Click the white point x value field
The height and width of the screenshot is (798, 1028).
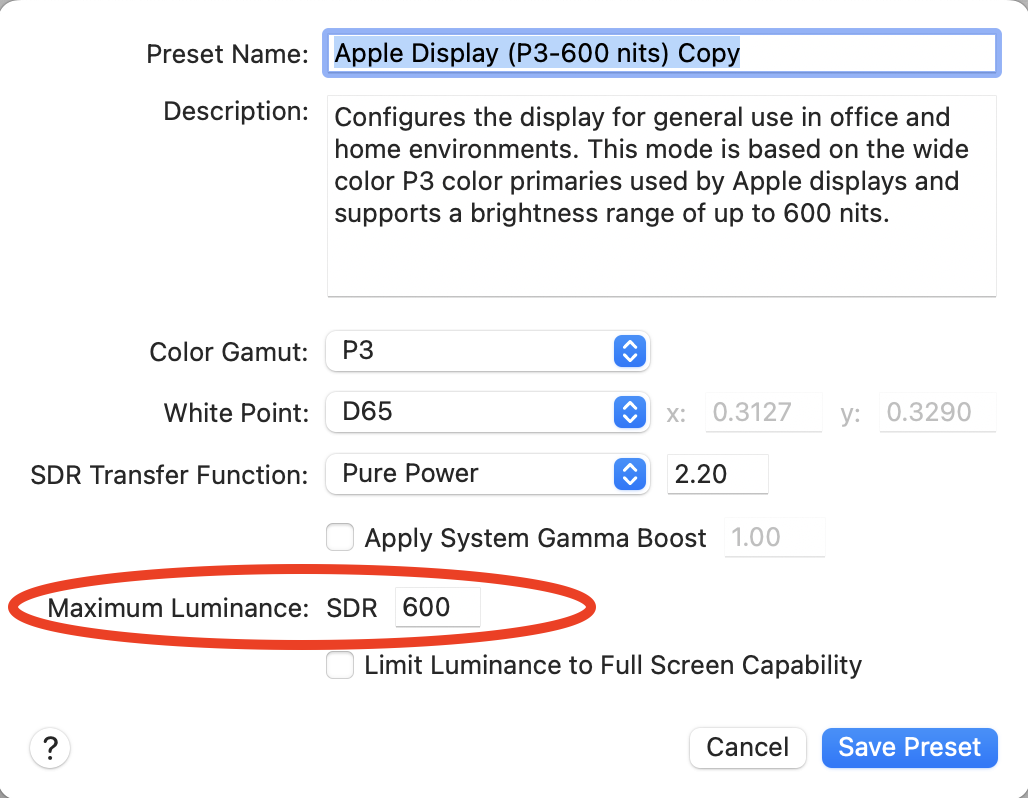(764, 412)
